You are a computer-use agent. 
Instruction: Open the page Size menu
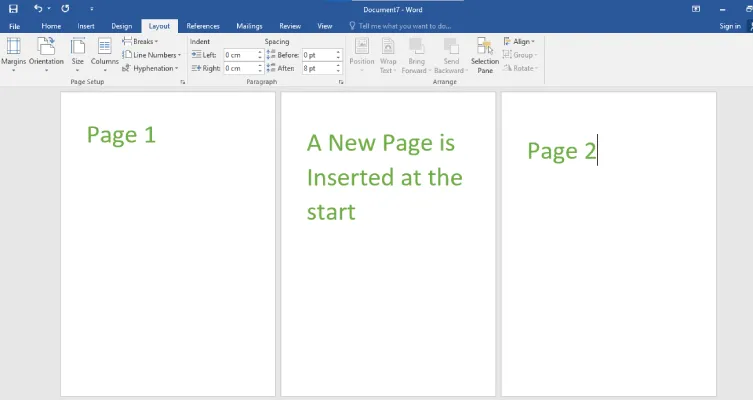tap(77, 55)
